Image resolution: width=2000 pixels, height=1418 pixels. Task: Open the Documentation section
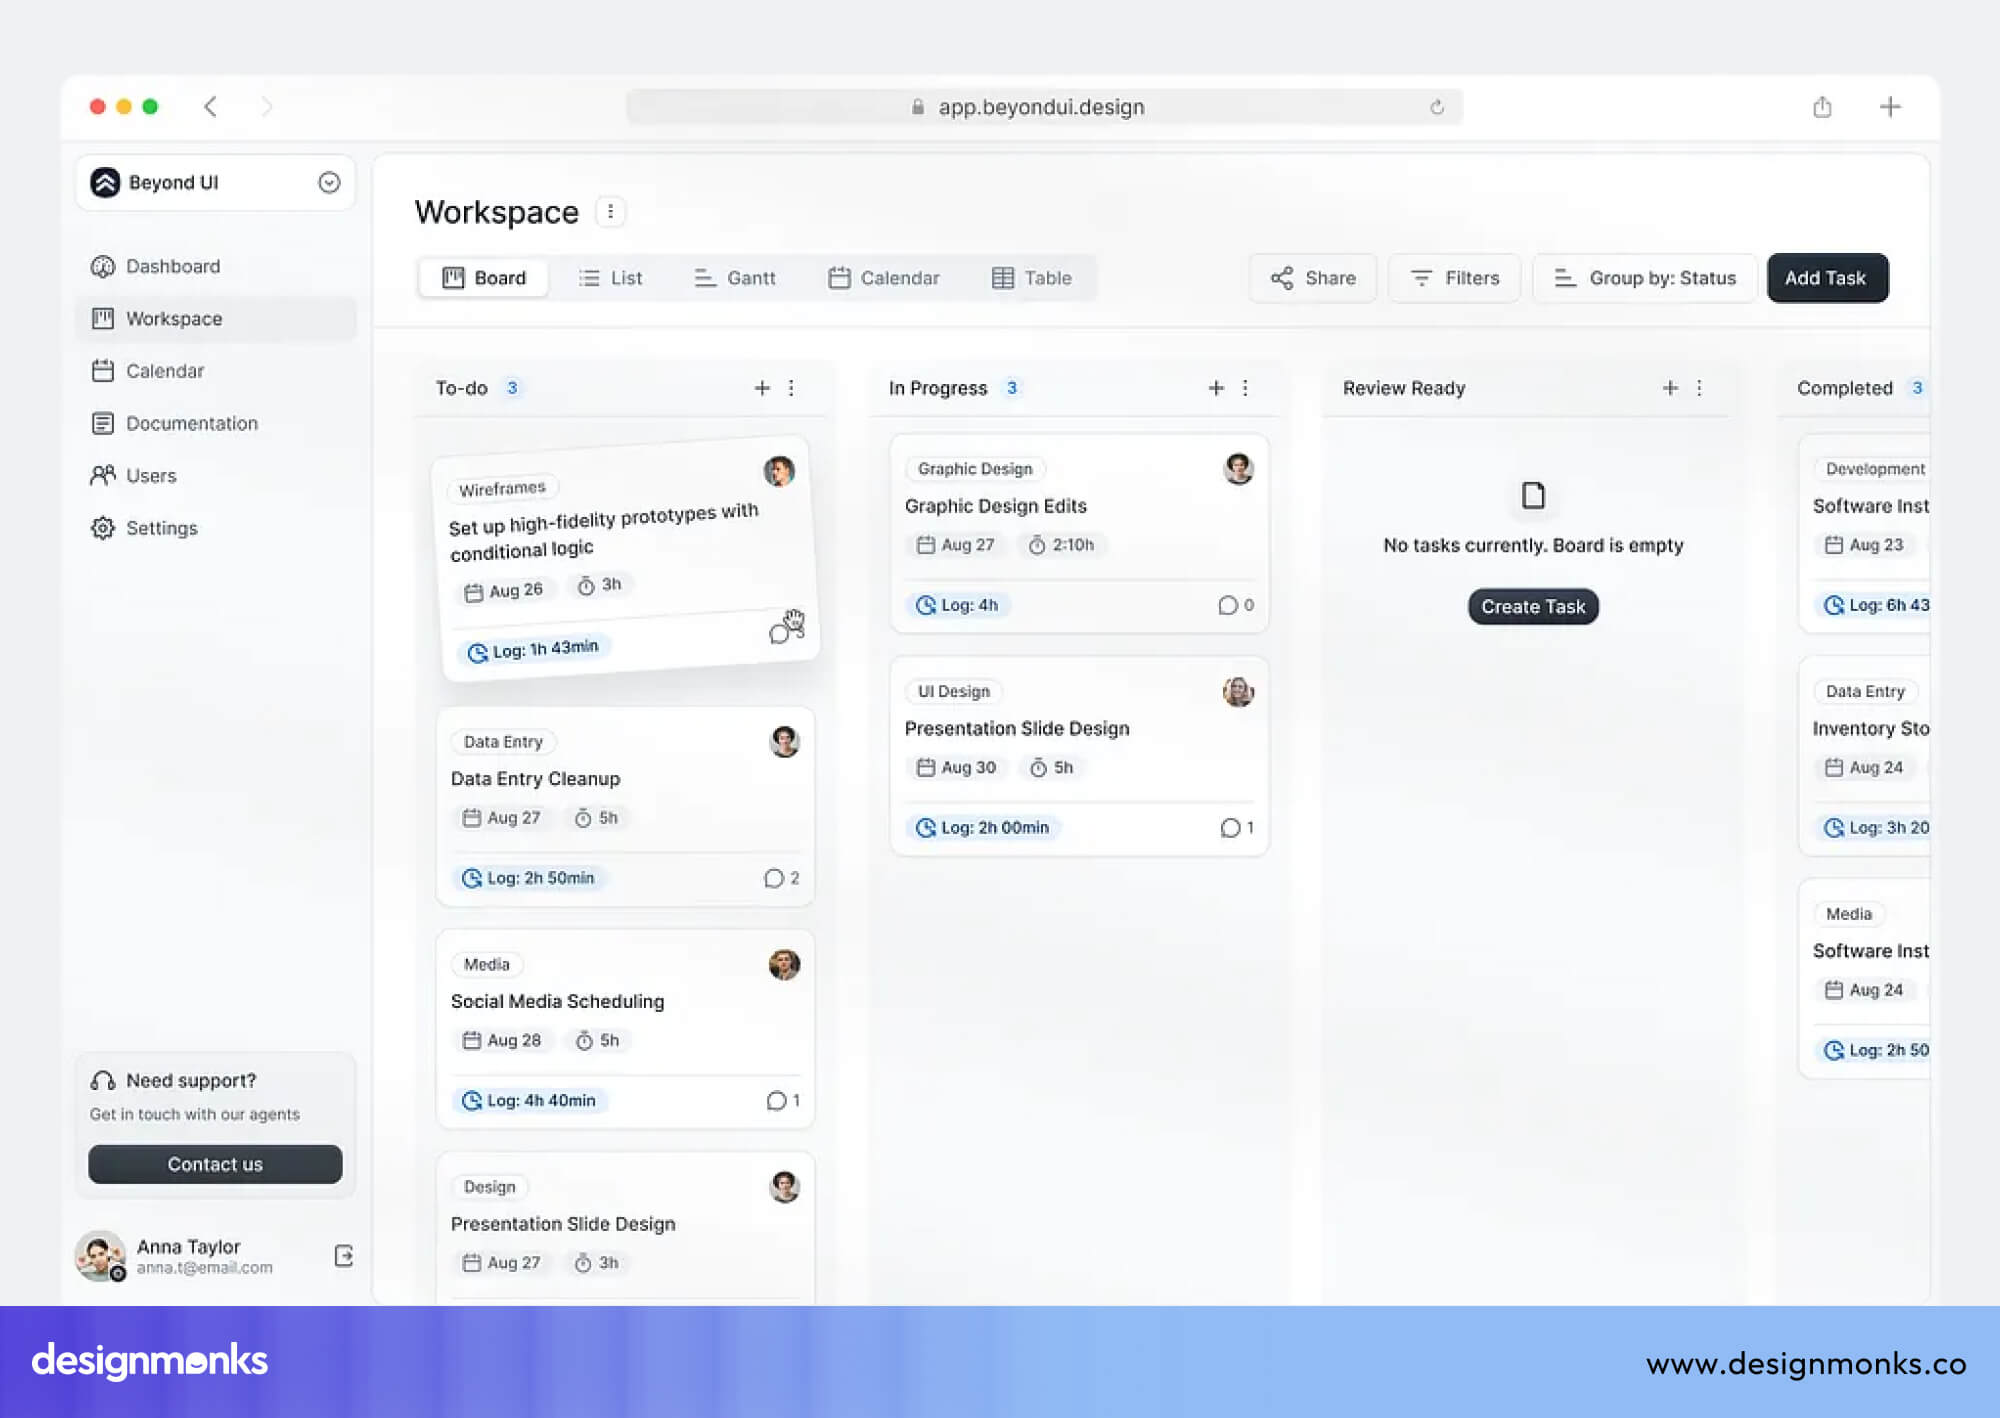point(190,423)
